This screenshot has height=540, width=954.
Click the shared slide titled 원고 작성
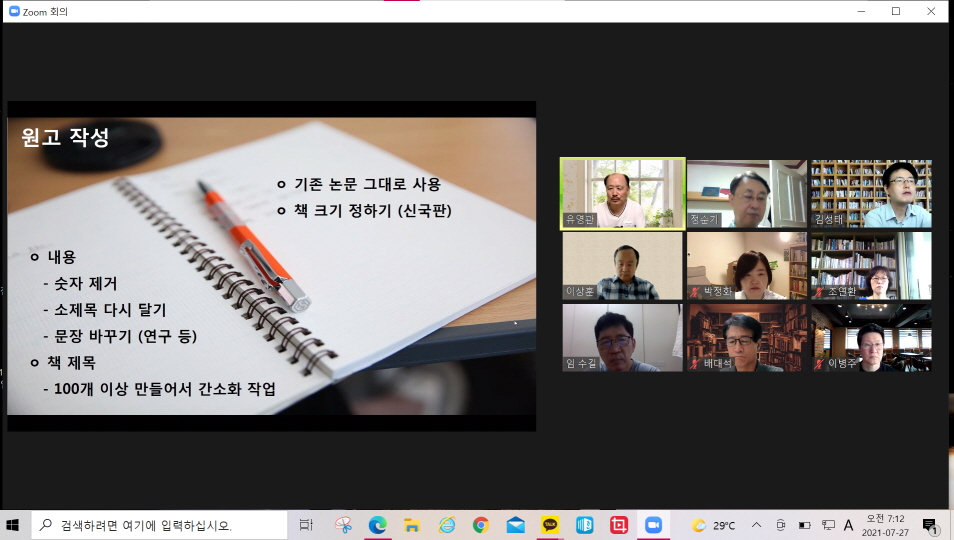[271, 265]
